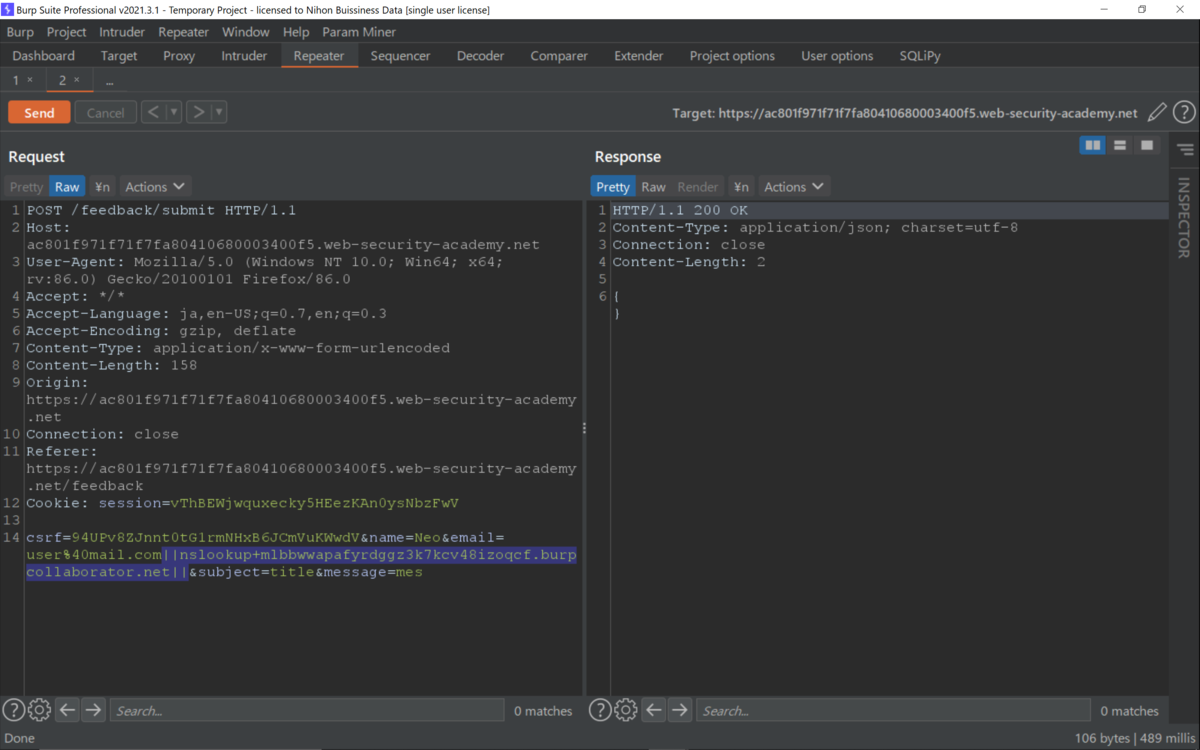Switch to the Decoder tab
The image size is (1200, 750).
point(481,56)
